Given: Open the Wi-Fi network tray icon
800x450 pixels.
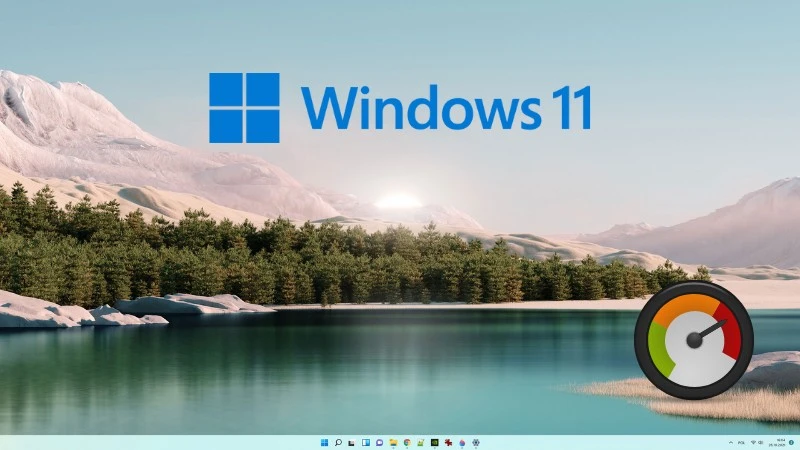Looking at the screenshot, I should click(754, 442).
